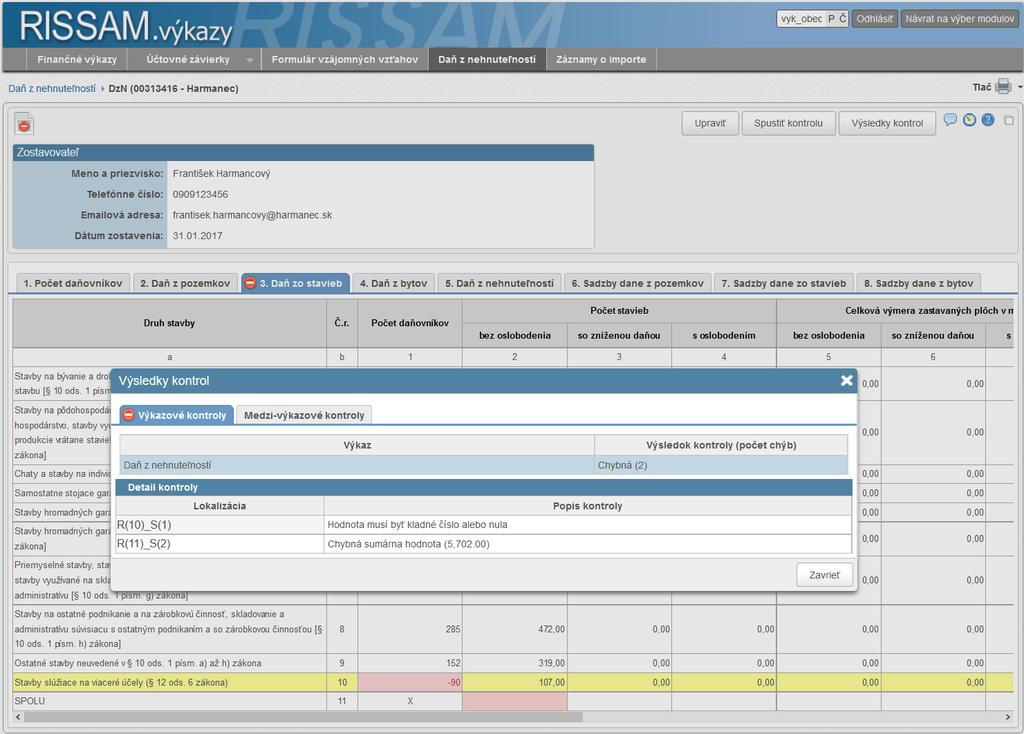Click the Odhlásiť button

point(874,19)
